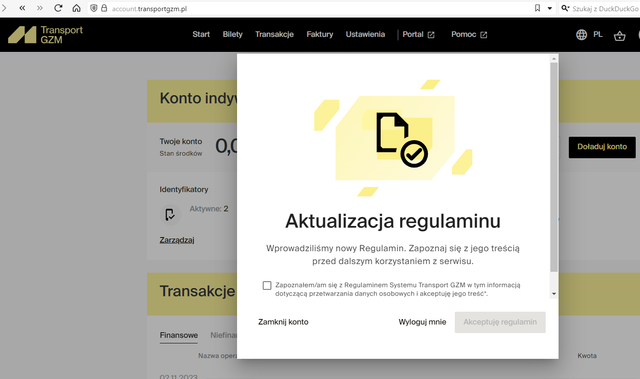
Task: Click the globe language icon
Action: click(x=581, y=35)
